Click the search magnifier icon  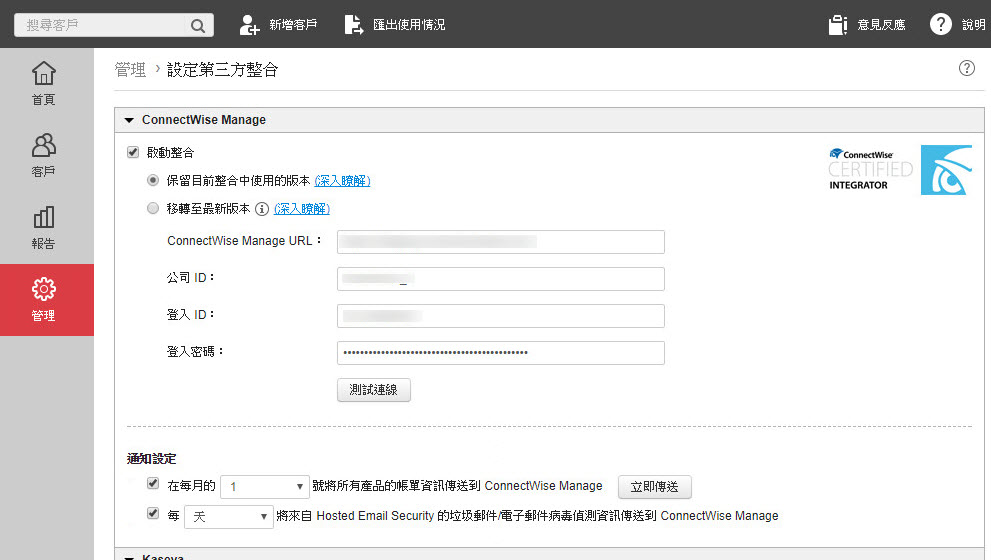point(198,25)
